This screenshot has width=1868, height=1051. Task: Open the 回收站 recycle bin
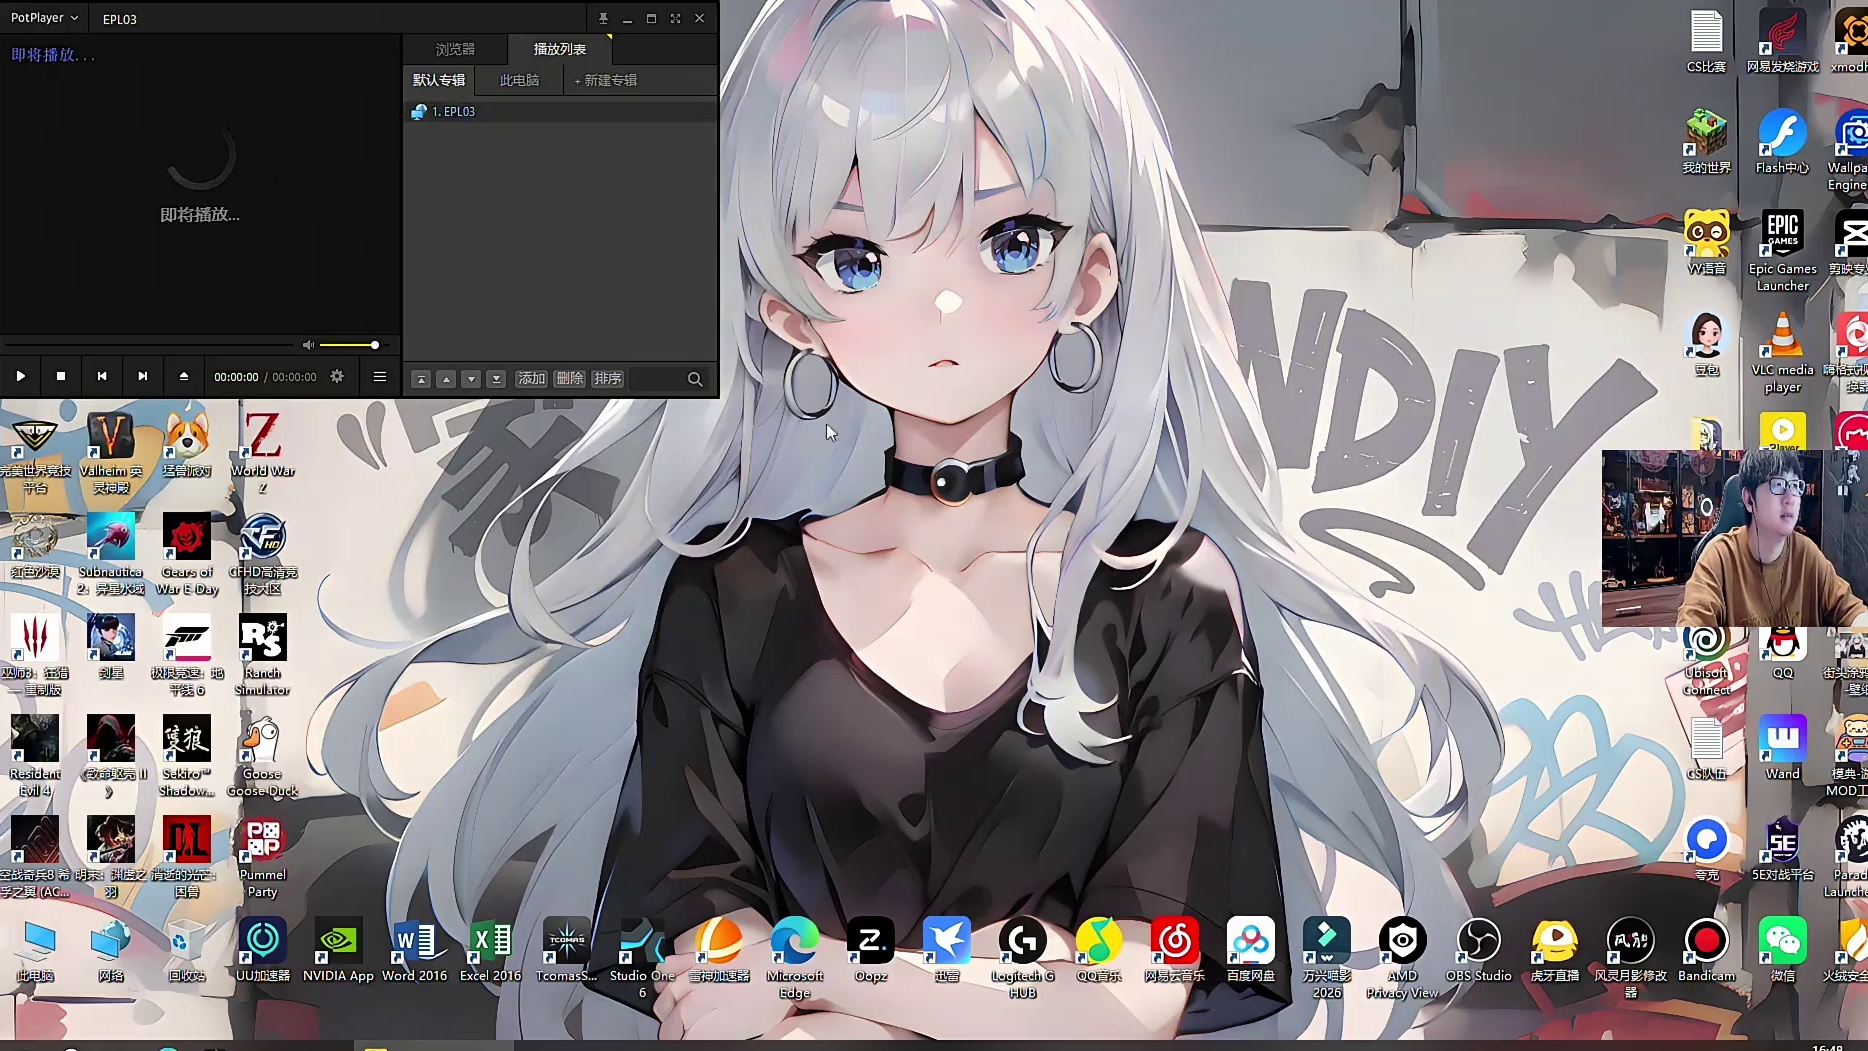[x=187, y=950]
